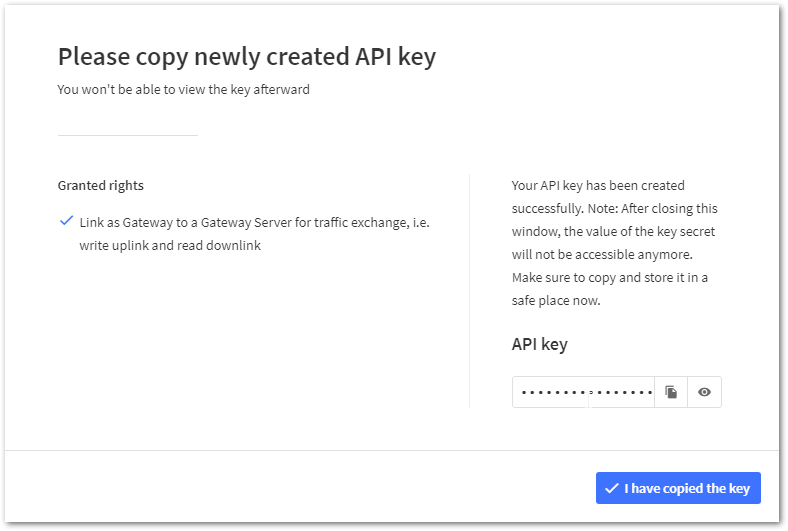
Task: Click the "You won't be able to view" subtitle
Action: coord(183,90)
